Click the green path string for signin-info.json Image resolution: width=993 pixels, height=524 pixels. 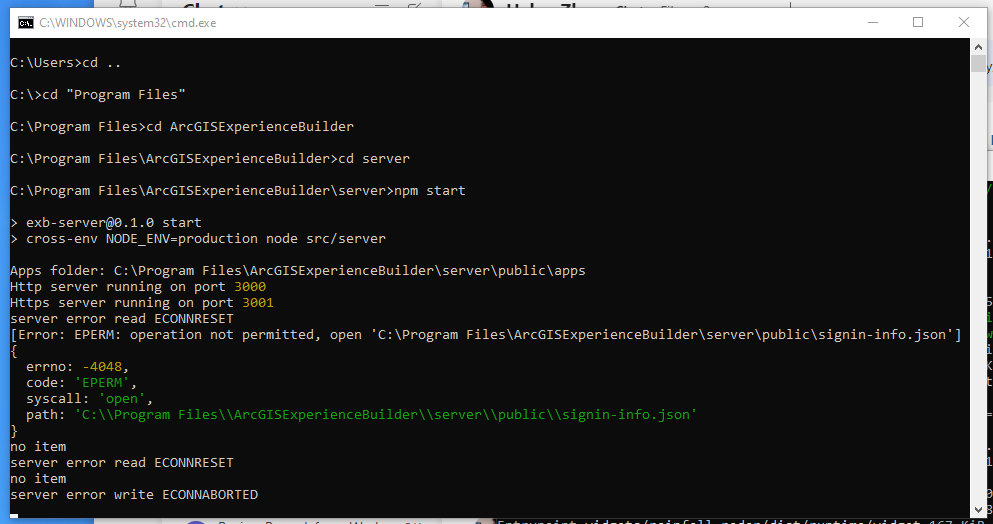coord(386,414)
